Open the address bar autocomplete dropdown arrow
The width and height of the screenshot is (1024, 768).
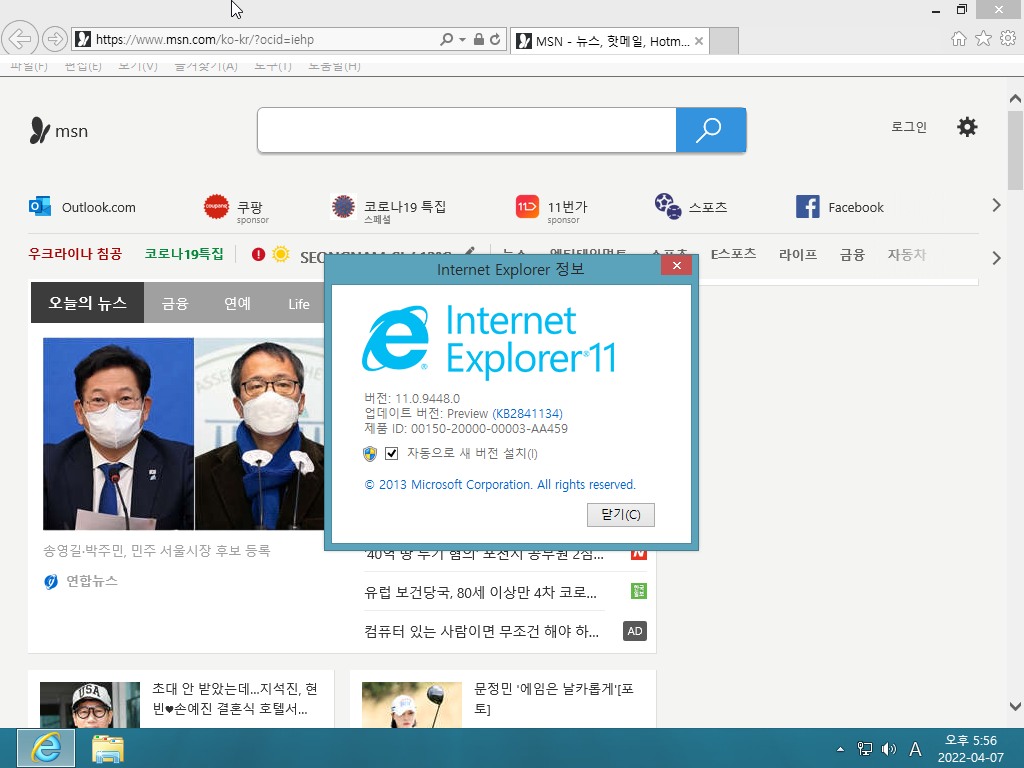[462, 39]
